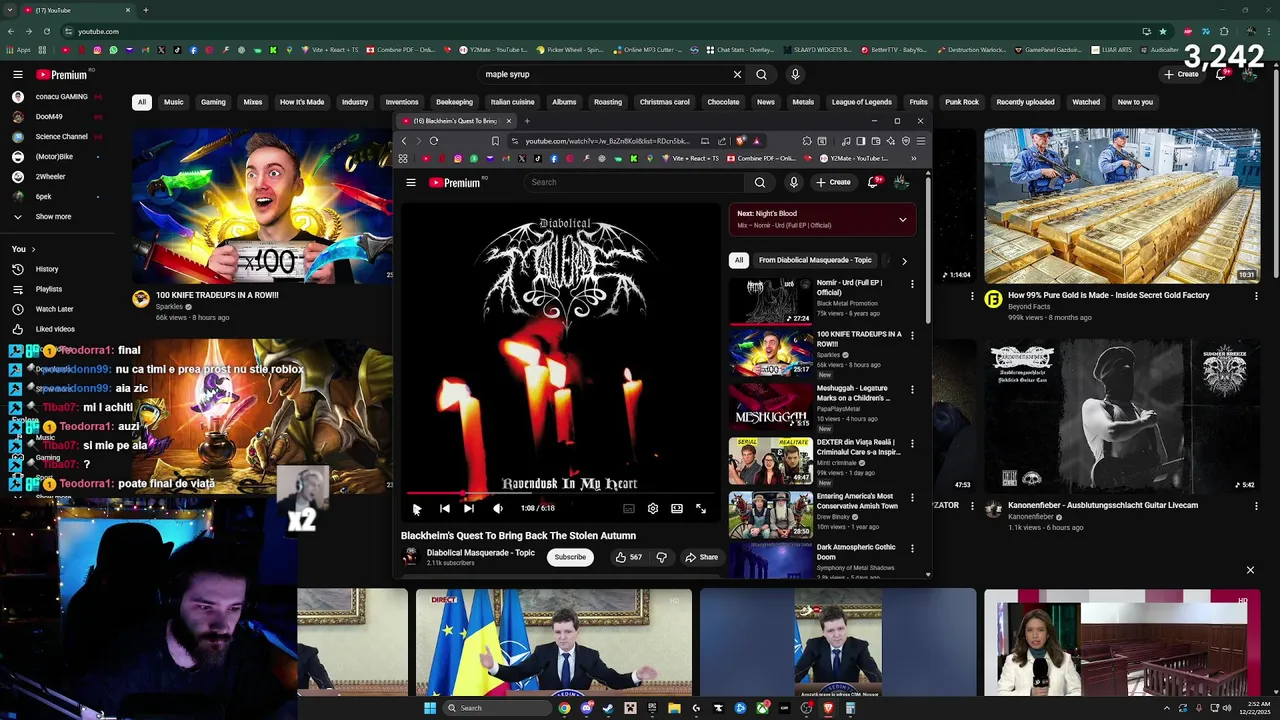Open the 100 KNIFE TRADEUPS large thumbnail
This screenshot has height=720, width=1280.
[262, 206]
